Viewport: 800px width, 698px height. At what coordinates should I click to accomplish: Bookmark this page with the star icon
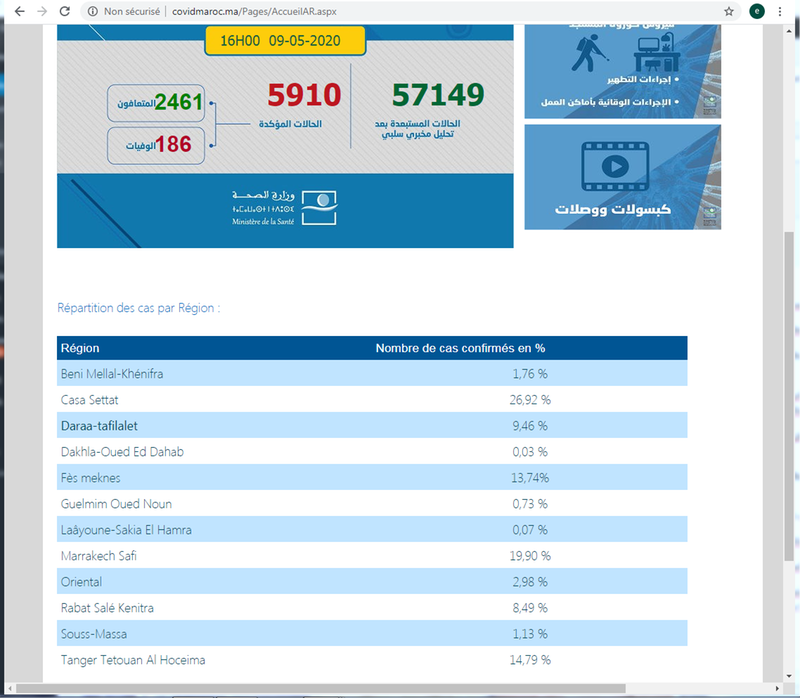pyautogui.click(x=728, y=12)
